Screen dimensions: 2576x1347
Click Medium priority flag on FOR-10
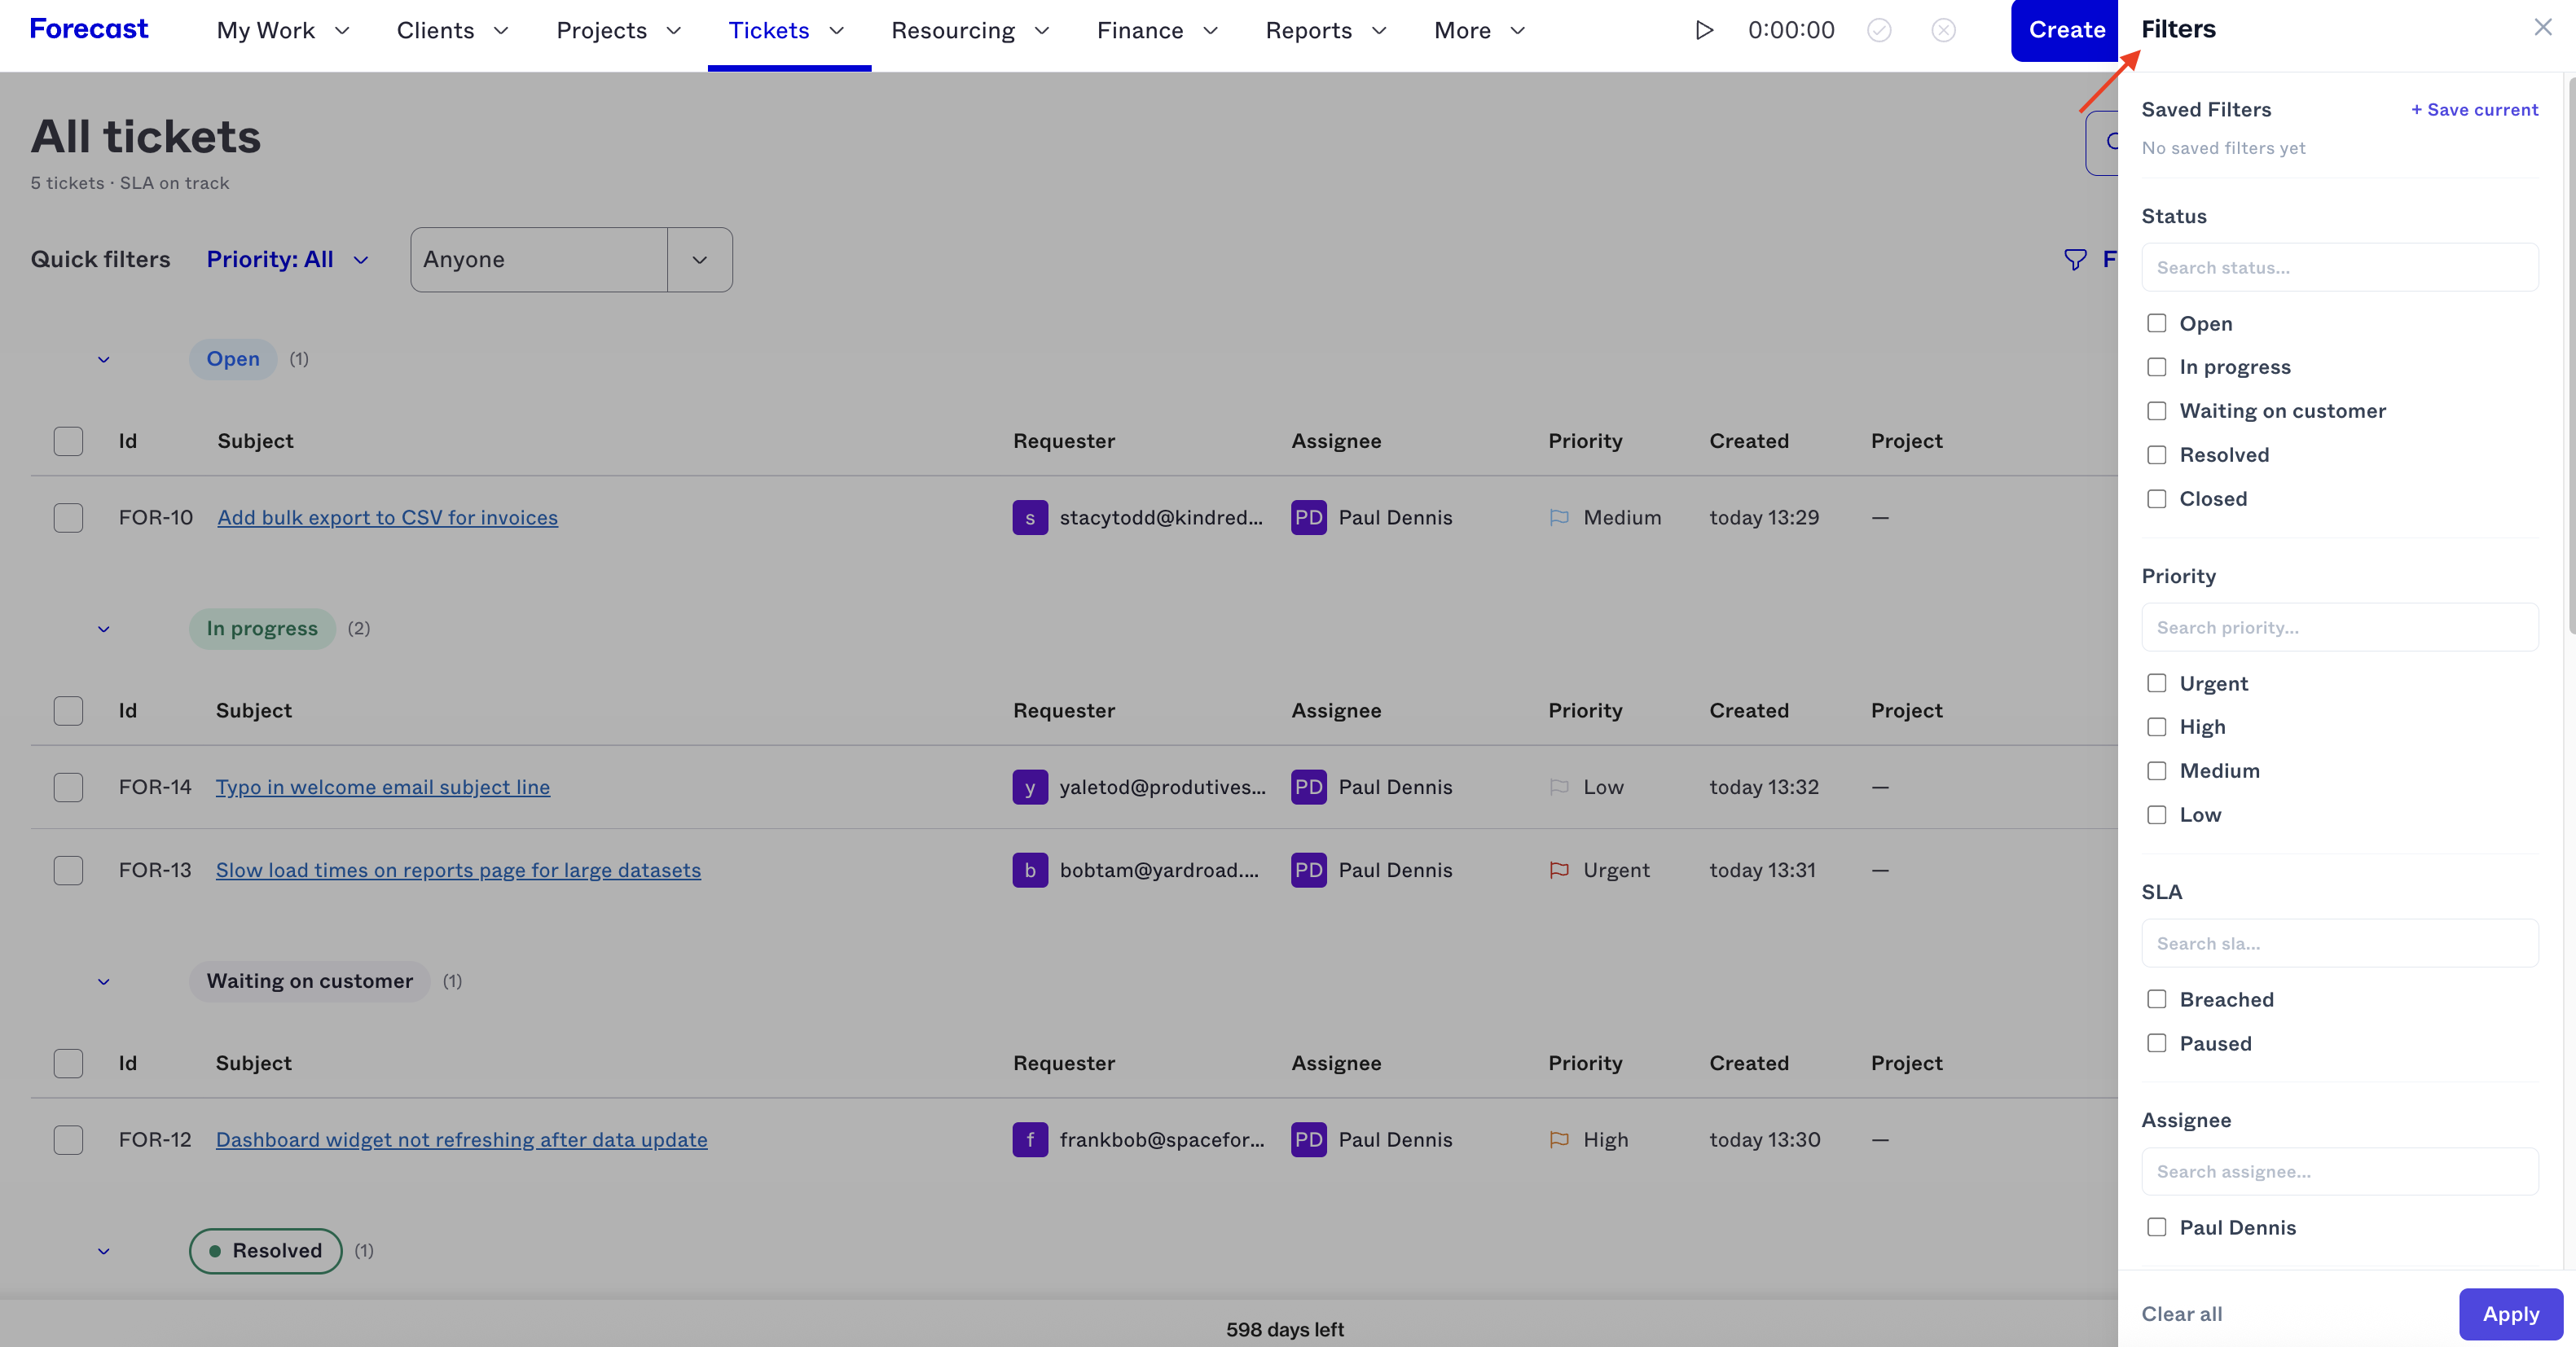[1559, 517]
